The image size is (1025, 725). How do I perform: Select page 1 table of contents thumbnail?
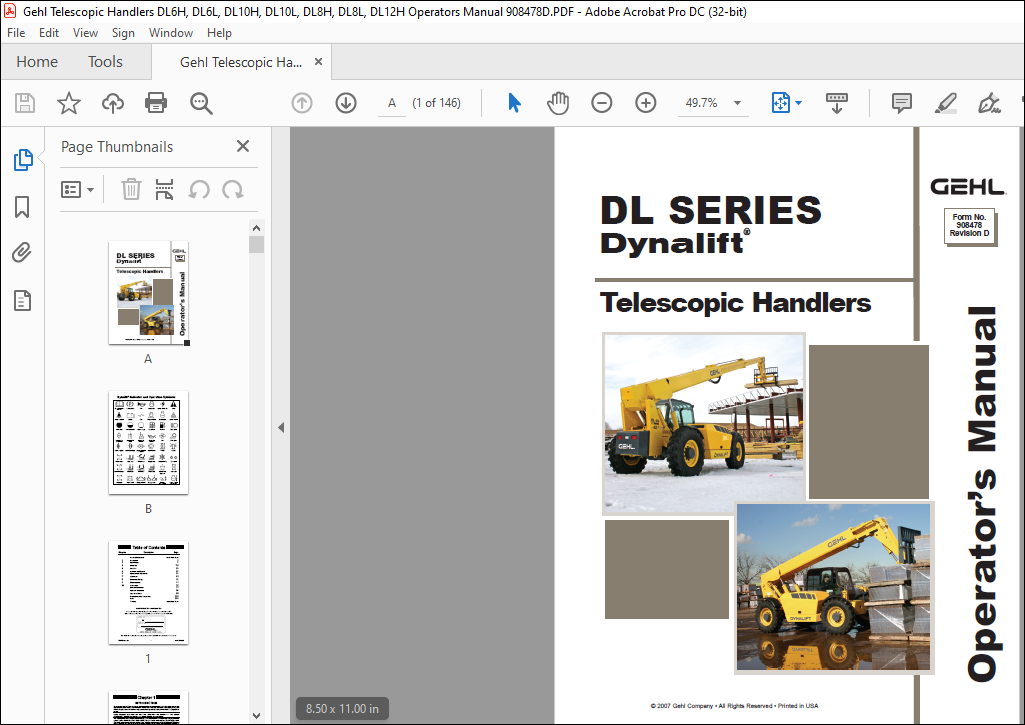tap(148, 592)
